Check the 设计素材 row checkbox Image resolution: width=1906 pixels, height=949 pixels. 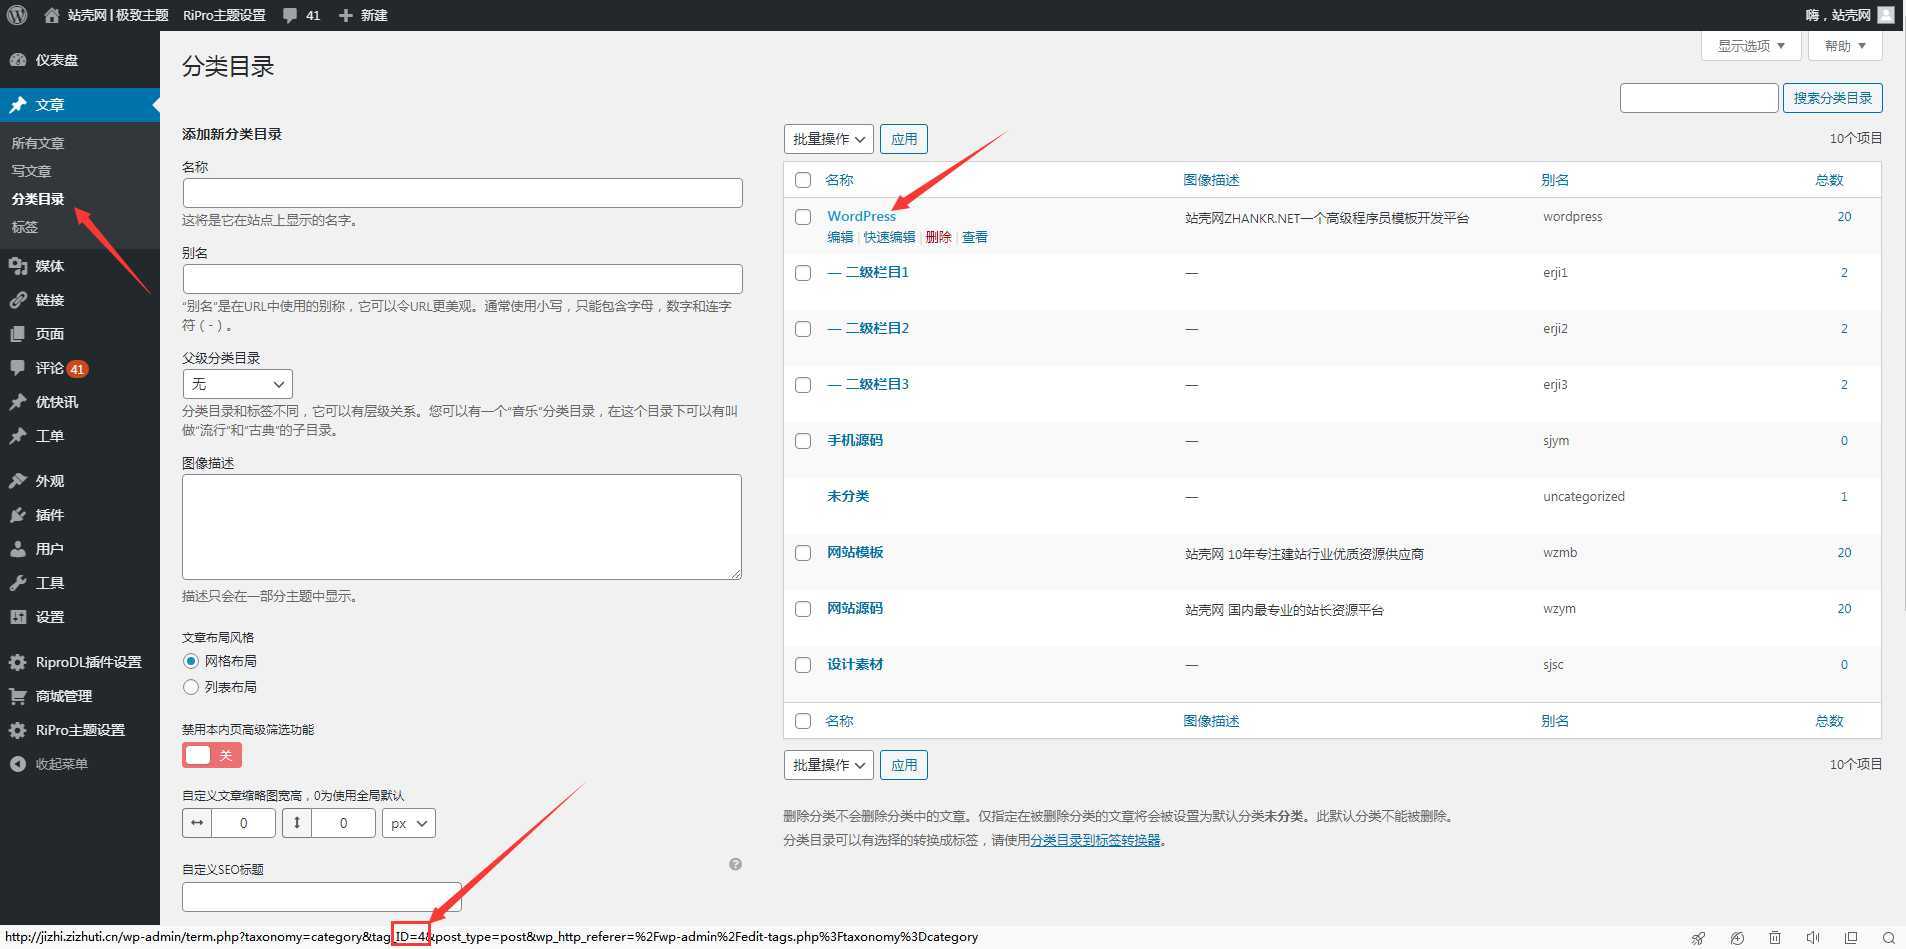pyautogui.click(x=803, y=665)
